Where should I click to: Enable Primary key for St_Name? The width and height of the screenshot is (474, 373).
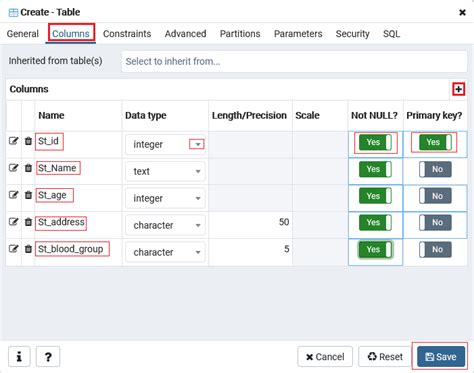435,169
